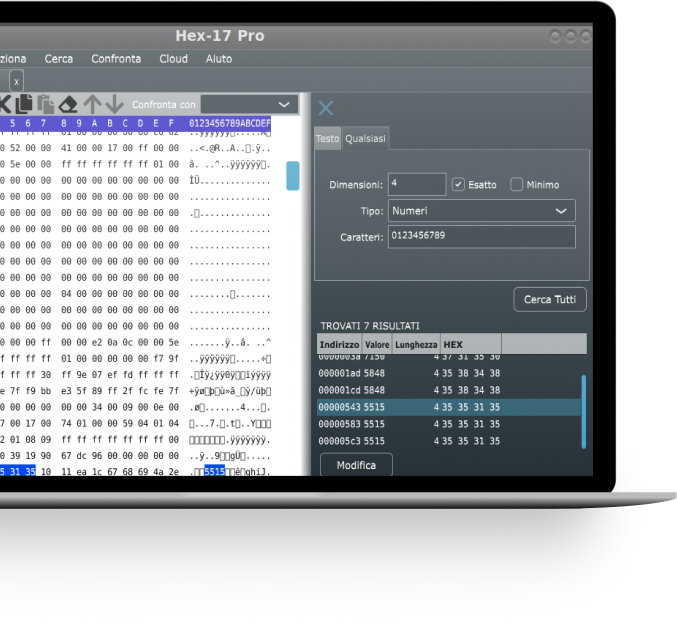Open the Cerca menu
Screen dimensions: 677x625
58,59
